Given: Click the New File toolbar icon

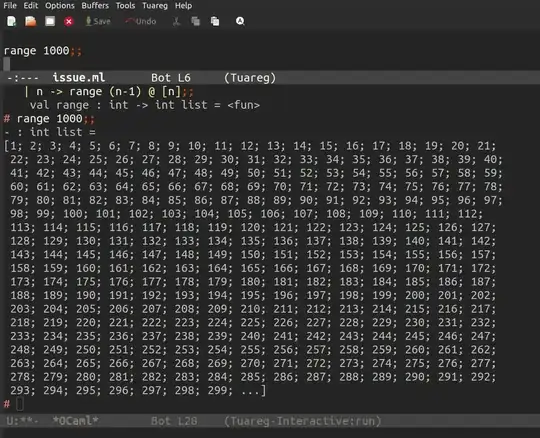Looking at the screenshot, I should pos(11,21).
